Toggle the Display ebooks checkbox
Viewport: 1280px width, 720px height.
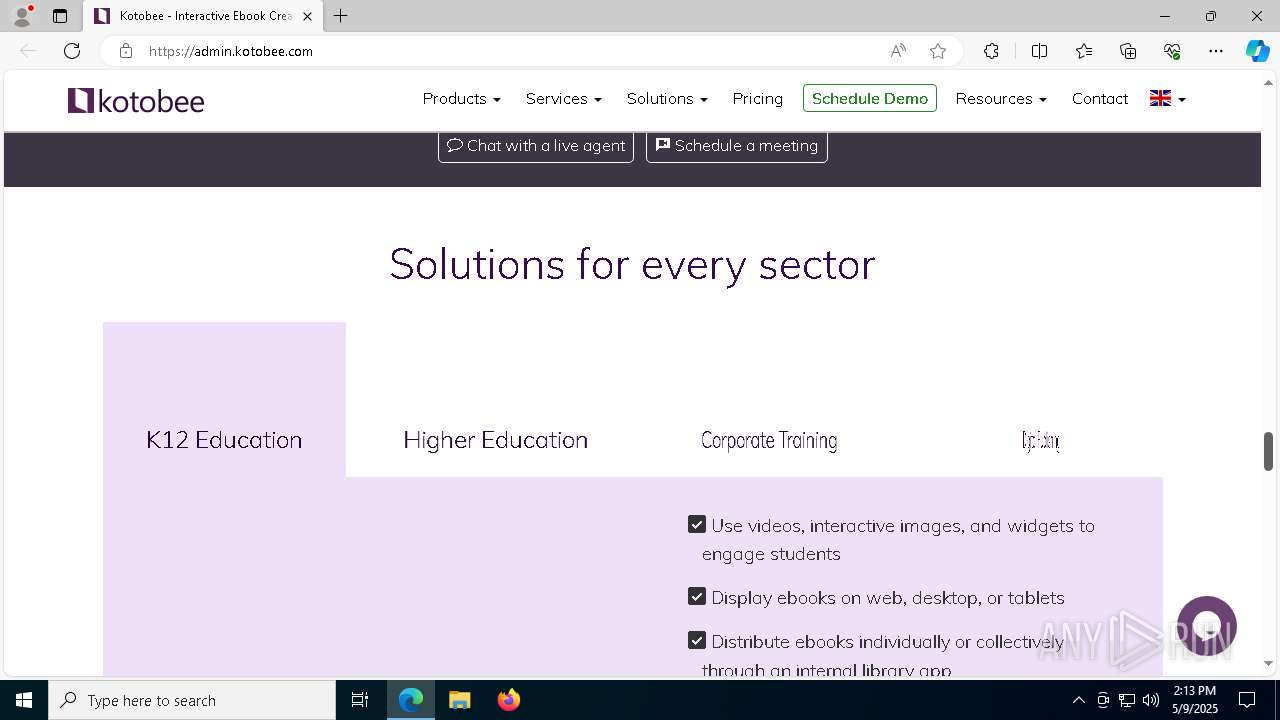(697, 596)
